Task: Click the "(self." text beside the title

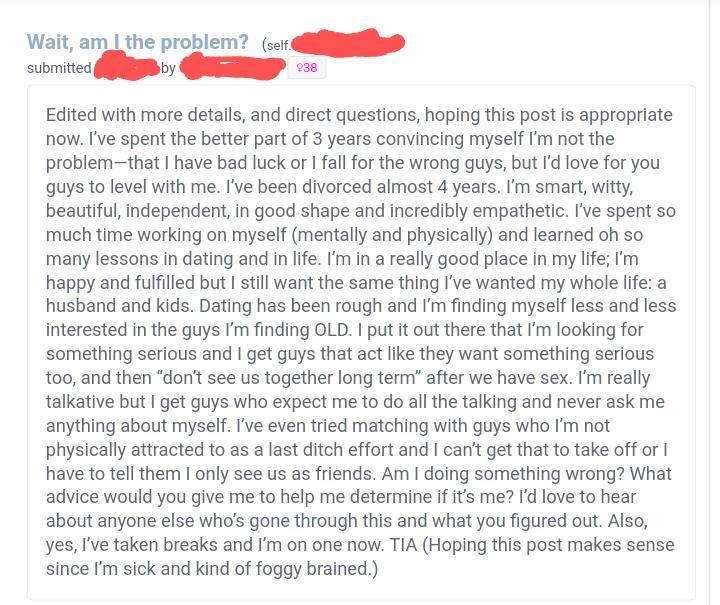Action: [x=276, y=45]
